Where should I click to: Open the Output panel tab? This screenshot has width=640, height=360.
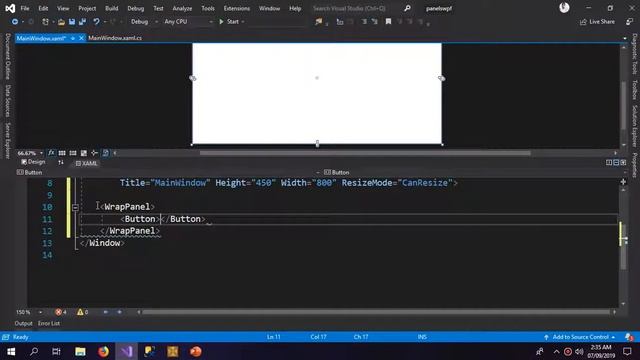(x=23, y=324)
